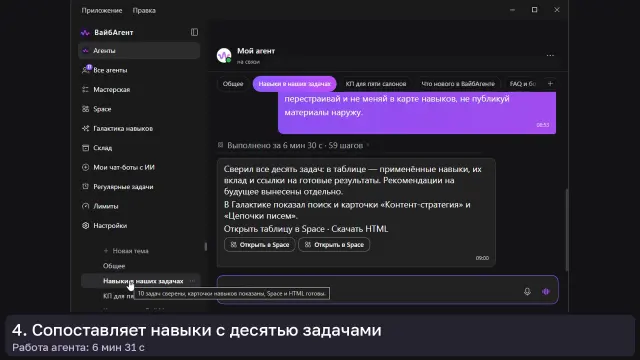Open Мои чат-боты с ИИ
Image resolution: width=640 pixels, height=360 pixels.
[x=139, y=167]
